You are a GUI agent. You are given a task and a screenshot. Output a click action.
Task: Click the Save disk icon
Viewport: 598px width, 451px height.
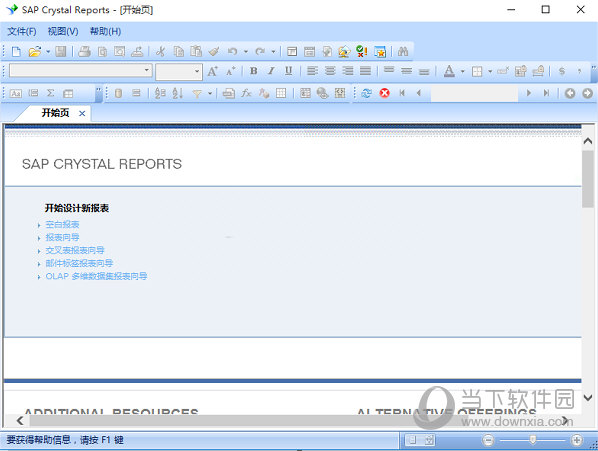pos(61,51)
